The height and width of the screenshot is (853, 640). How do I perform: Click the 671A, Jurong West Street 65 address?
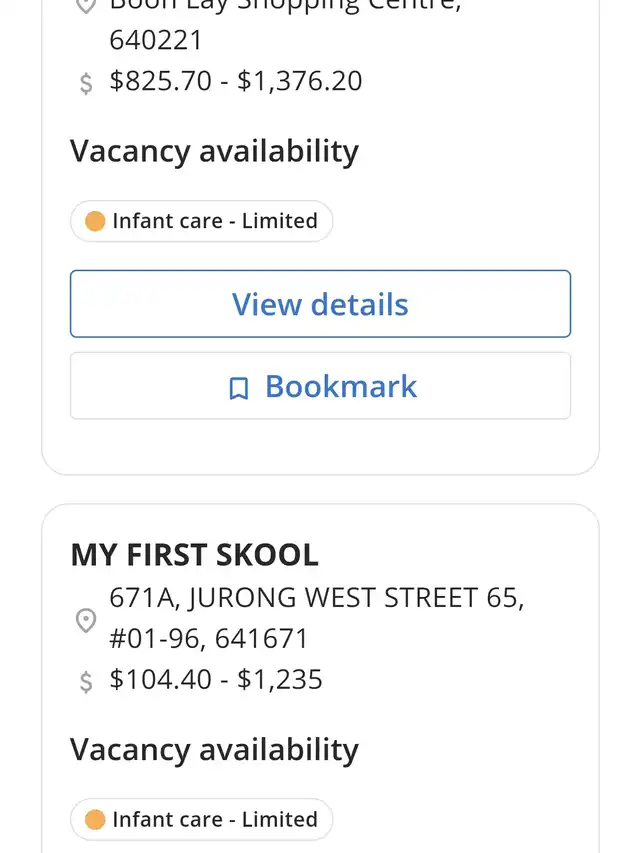(x=316, y=598)
